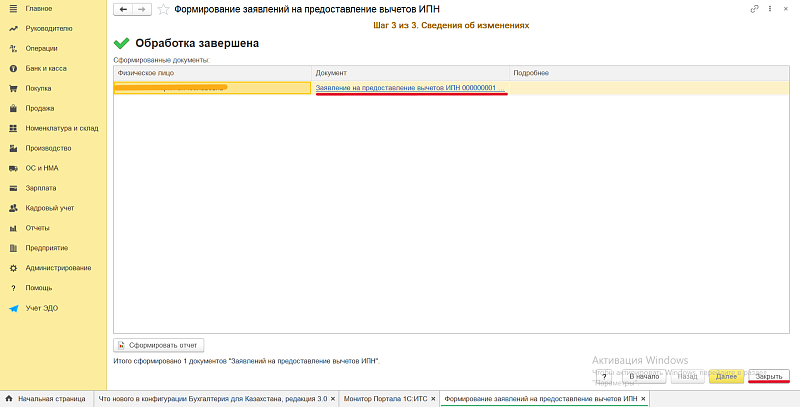This screenshot has height=407, width=800.
Task: Copy link using the chain icon
Action: (753, 9)
